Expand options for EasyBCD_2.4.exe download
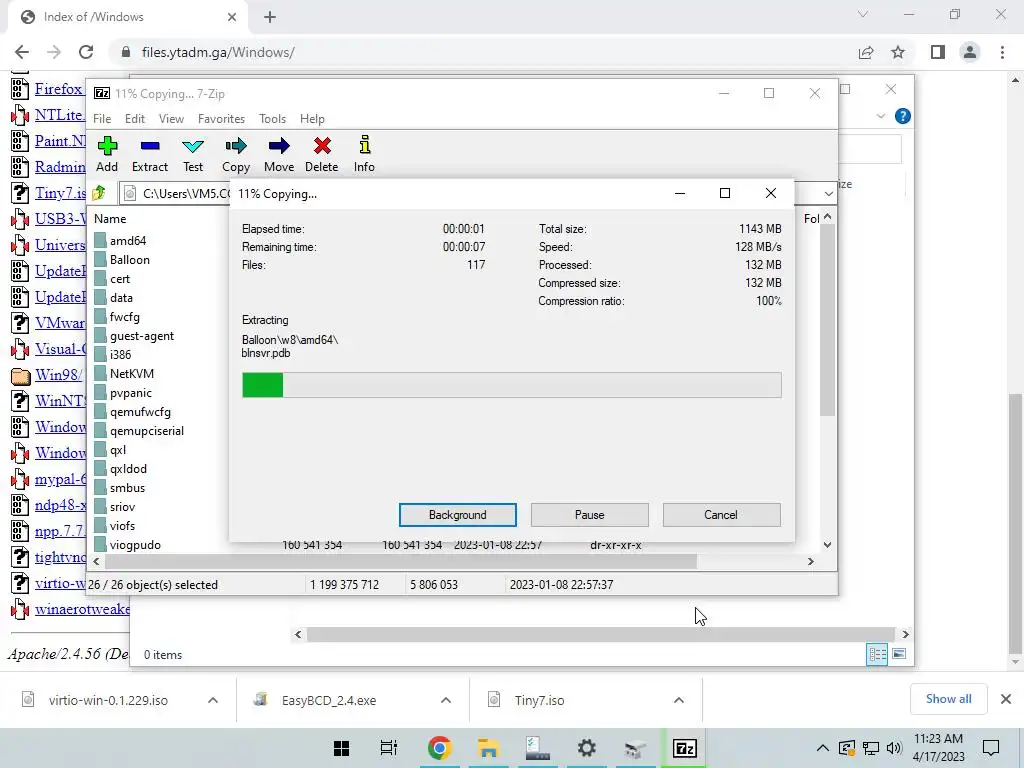 pos(446,700)
